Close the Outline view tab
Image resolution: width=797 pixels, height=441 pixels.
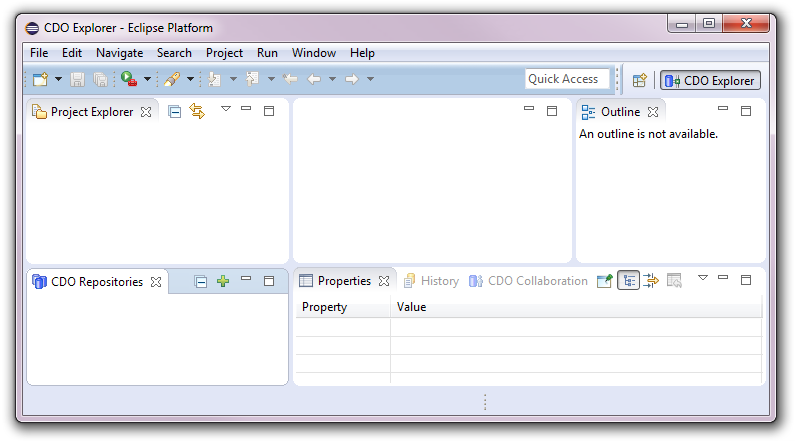[x=653, y=112]
